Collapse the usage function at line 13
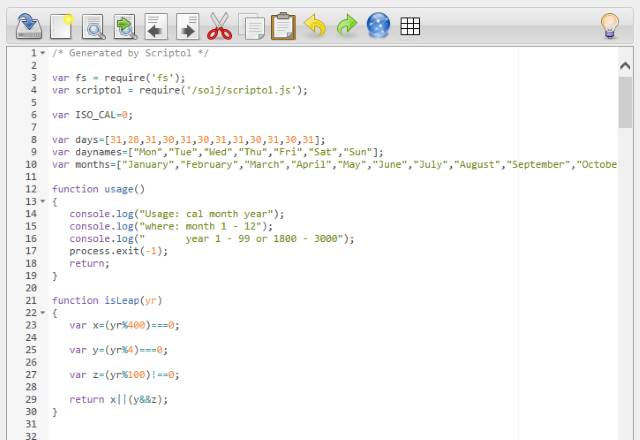Screen dimensions: 640x440 point(42,201)
